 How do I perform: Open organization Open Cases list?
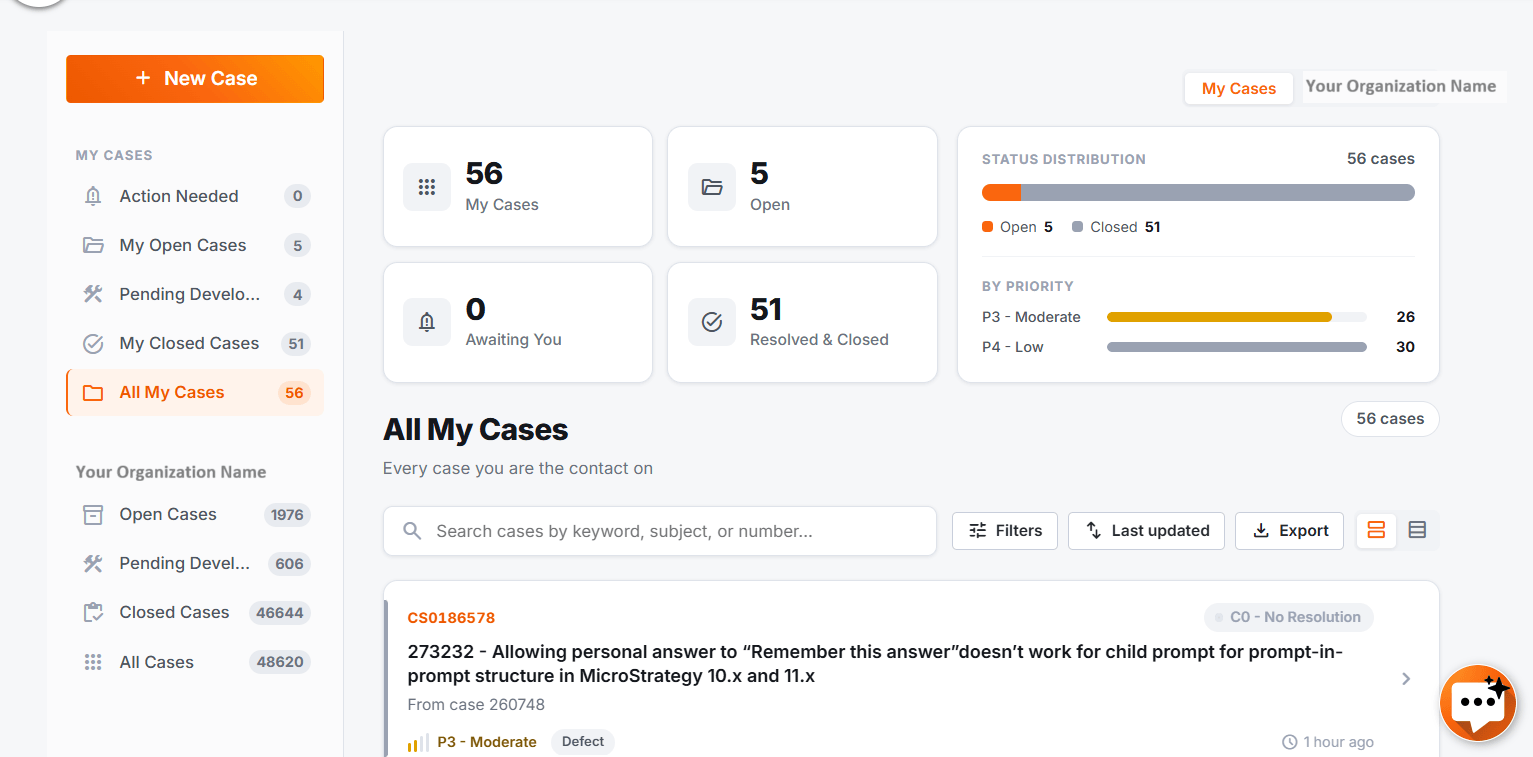click(x=195, y=514)
